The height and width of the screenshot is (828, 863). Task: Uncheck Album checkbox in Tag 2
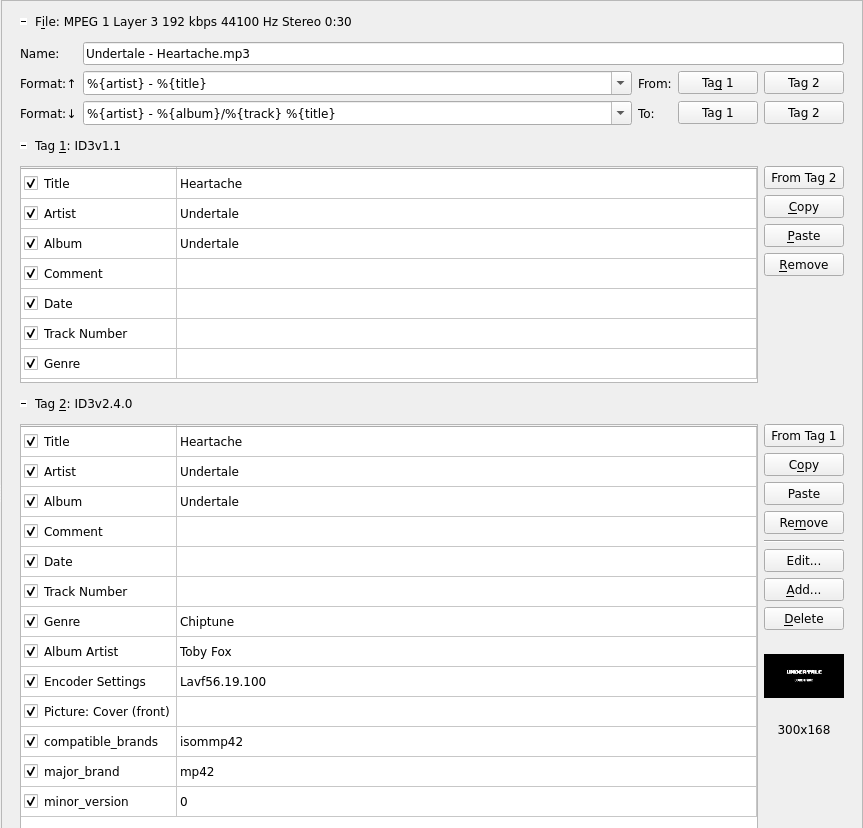pyautogui.click(x=31, y=502)
